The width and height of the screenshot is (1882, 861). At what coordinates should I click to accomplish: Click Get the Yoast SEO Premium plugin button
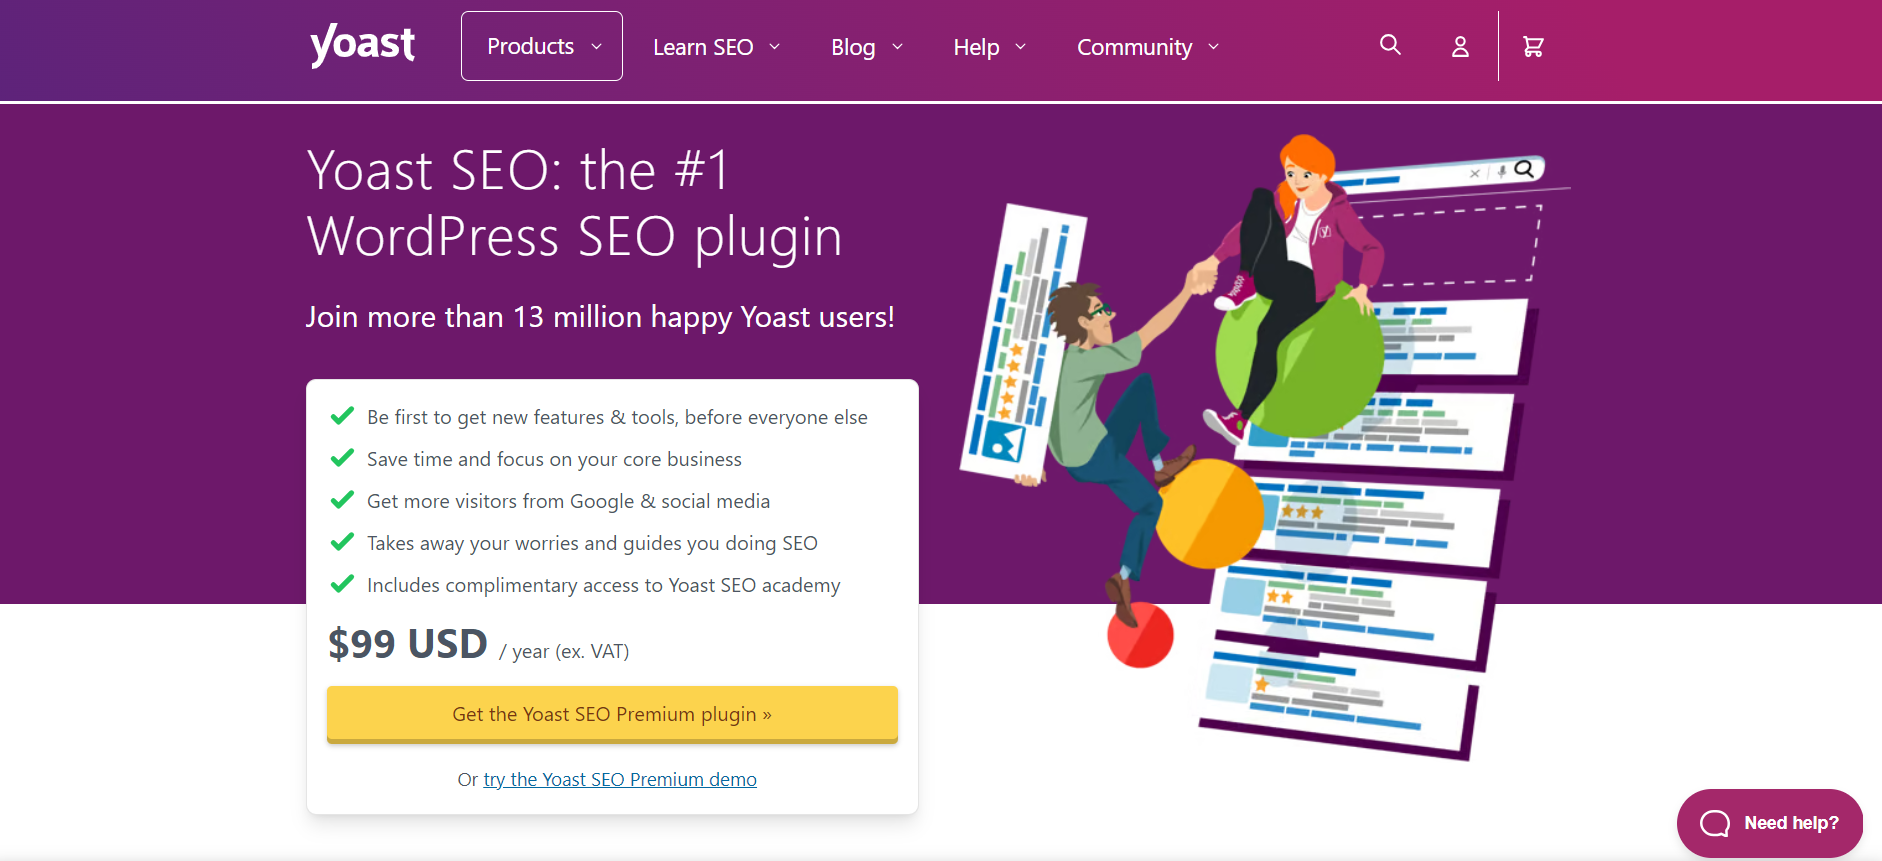click(x=612, y=714)
